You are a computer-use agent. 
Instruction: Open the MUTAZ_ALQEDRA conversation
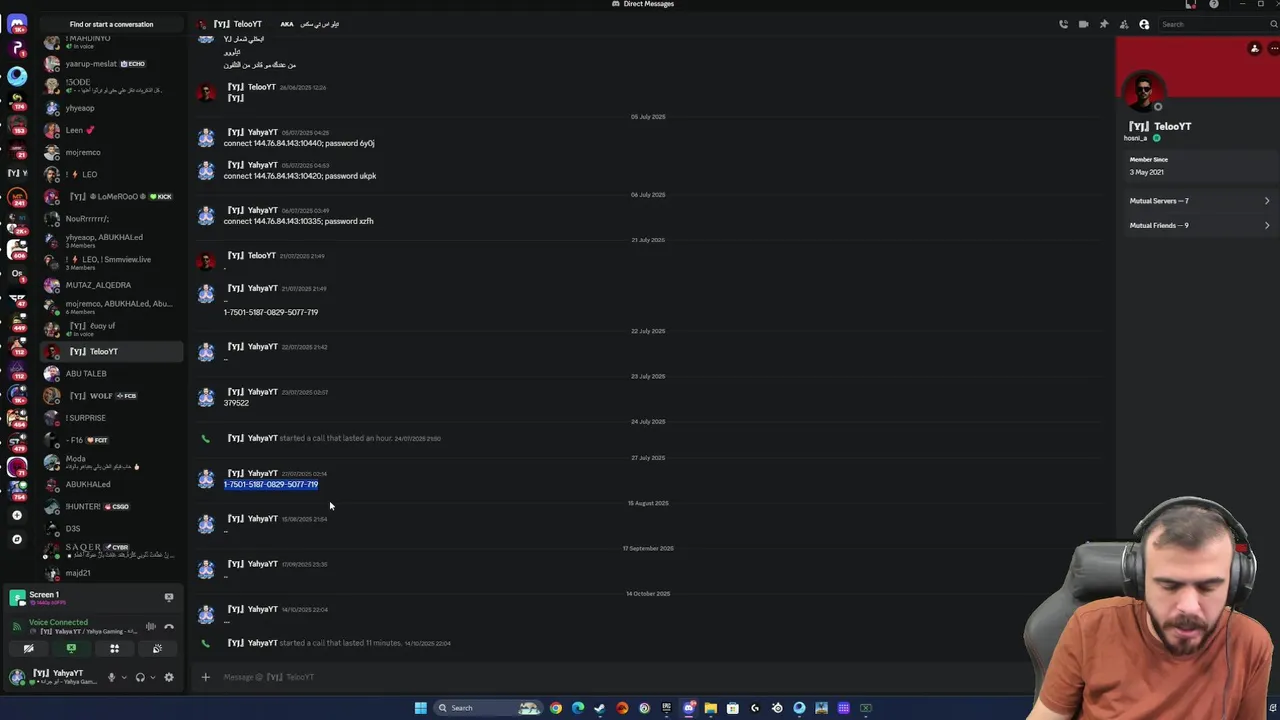111,285
